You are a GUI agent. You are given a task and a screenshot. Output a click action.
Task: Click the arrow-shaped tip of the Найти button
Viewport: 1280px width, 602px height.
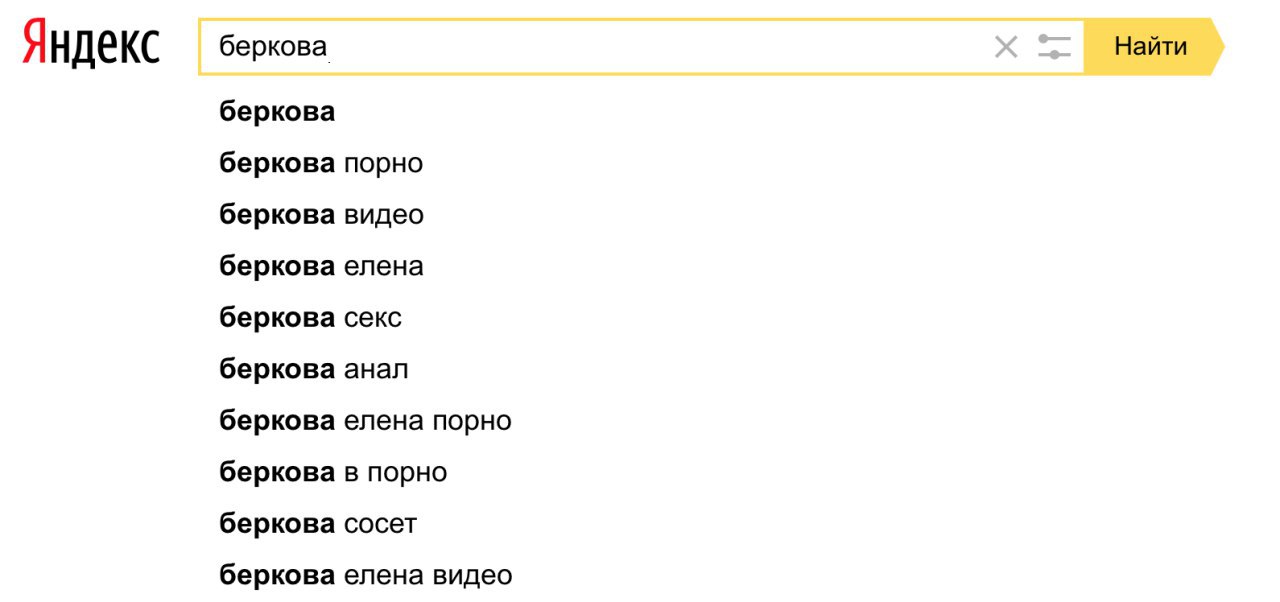click(1217, 46)
